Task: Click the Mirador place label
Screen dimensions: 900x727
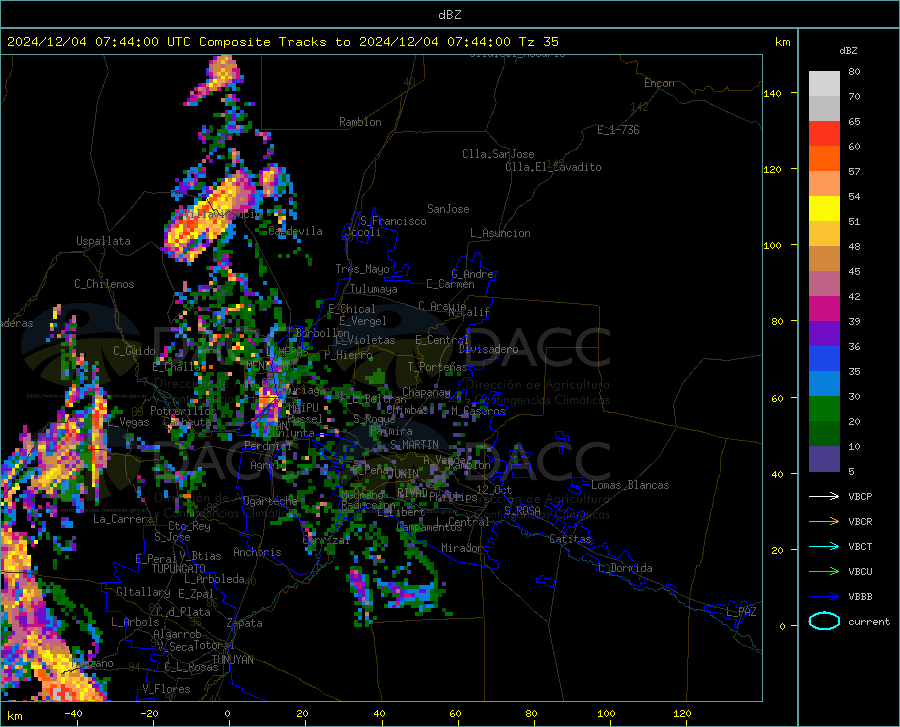Action: coord(461,548)
